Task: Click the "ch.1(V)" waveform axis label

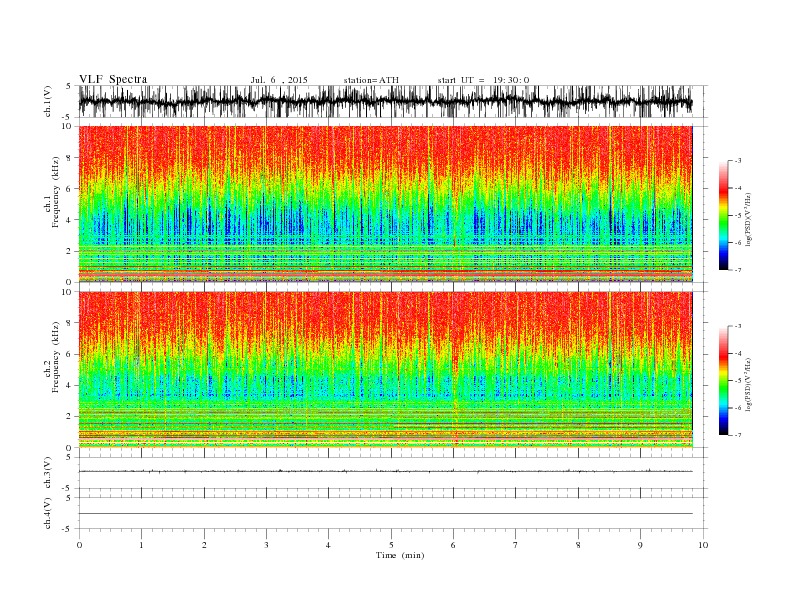Action: point(48,101)
